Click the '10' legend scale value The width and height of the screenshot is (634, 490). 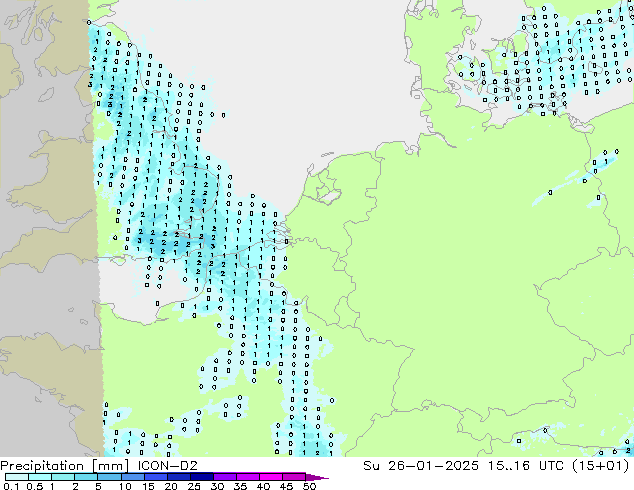(x=125, y=486)
